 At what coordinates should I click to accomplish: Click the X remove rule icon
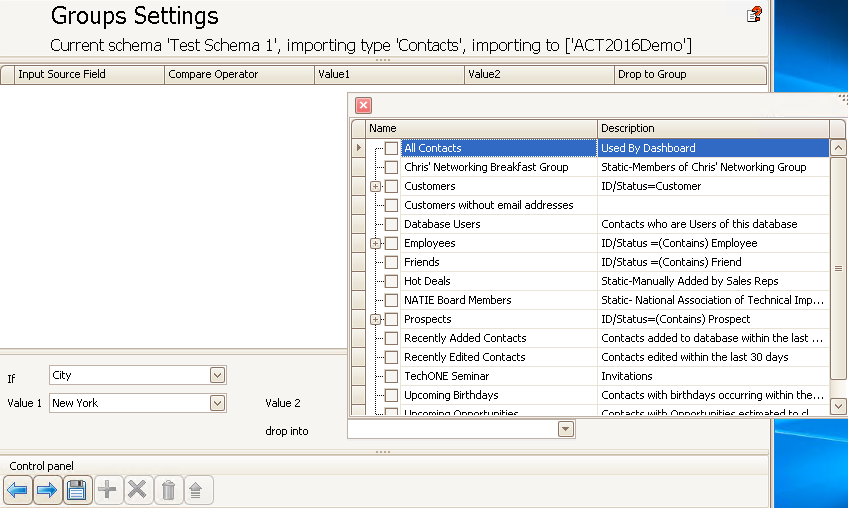coord(138,490)
